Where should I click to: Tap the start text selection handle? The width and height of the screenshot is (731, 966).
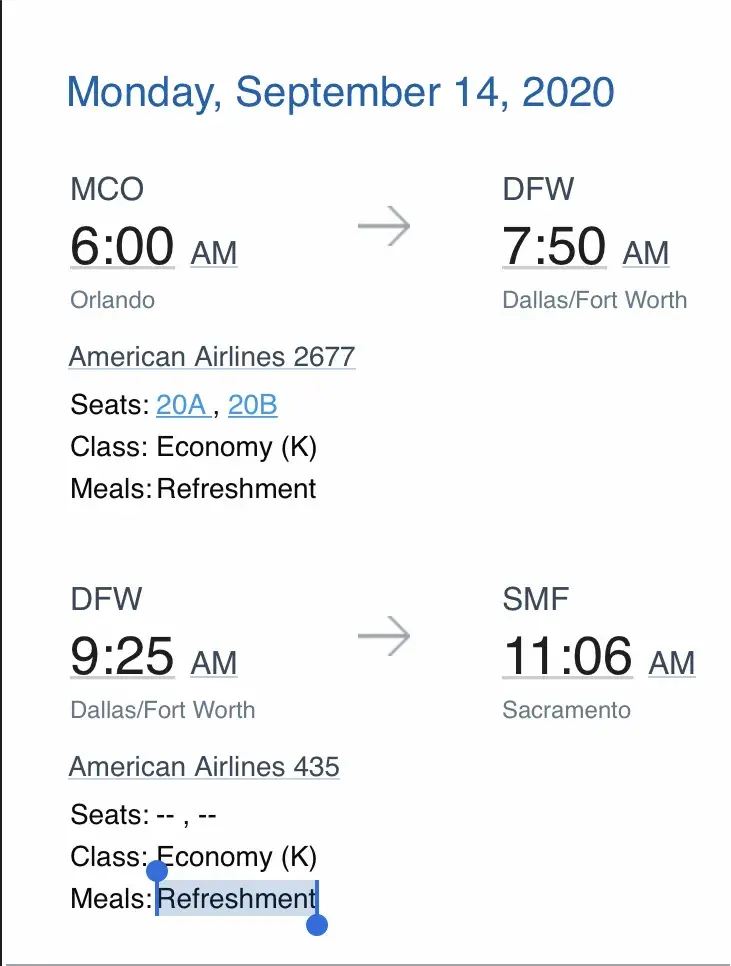click(157, 870)
